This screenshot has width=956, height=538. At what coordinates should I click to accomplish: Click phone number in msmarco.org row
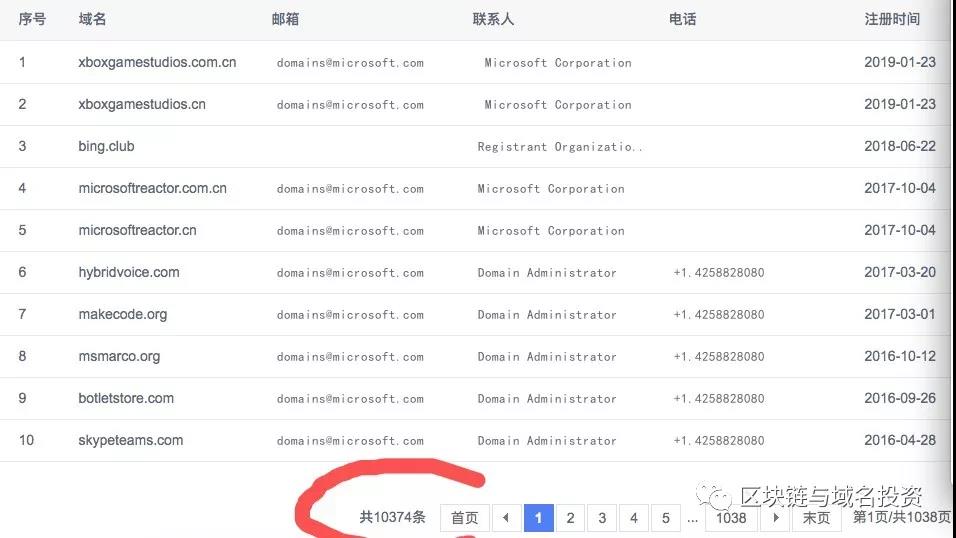[x=719, y=357]
